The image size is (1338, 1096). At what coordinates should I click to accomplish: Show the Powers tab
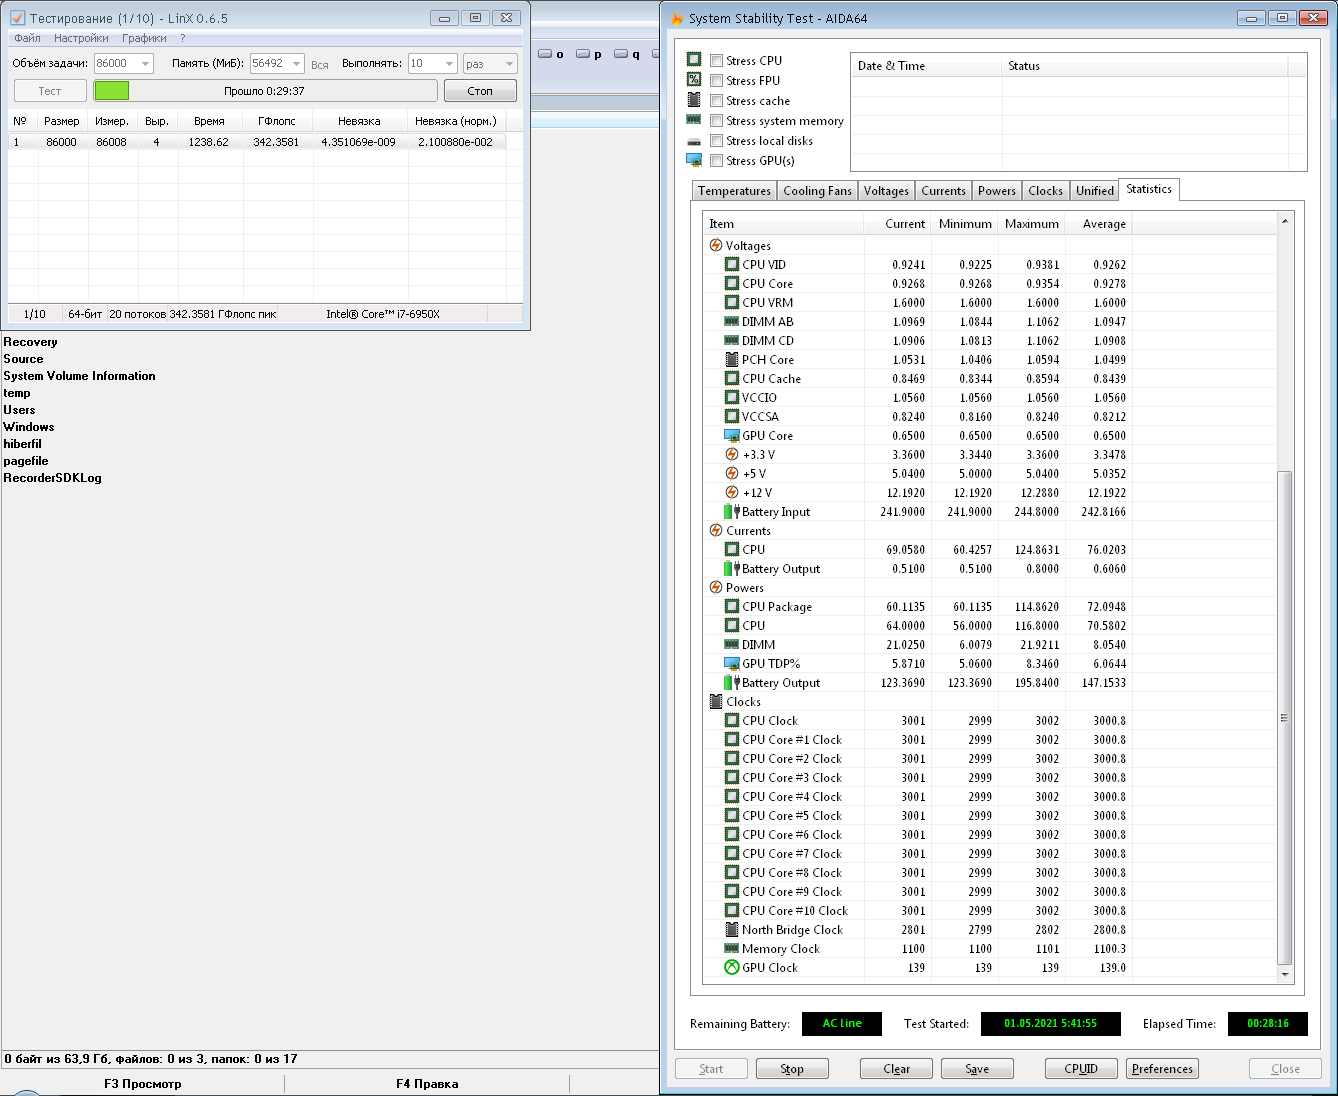point(996,191)
